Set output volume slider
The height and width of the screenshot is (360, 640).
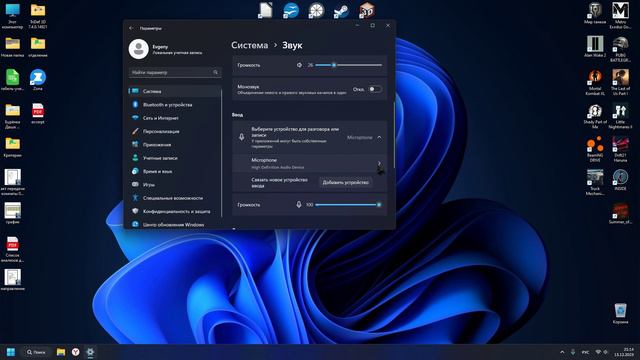[349, 65]
